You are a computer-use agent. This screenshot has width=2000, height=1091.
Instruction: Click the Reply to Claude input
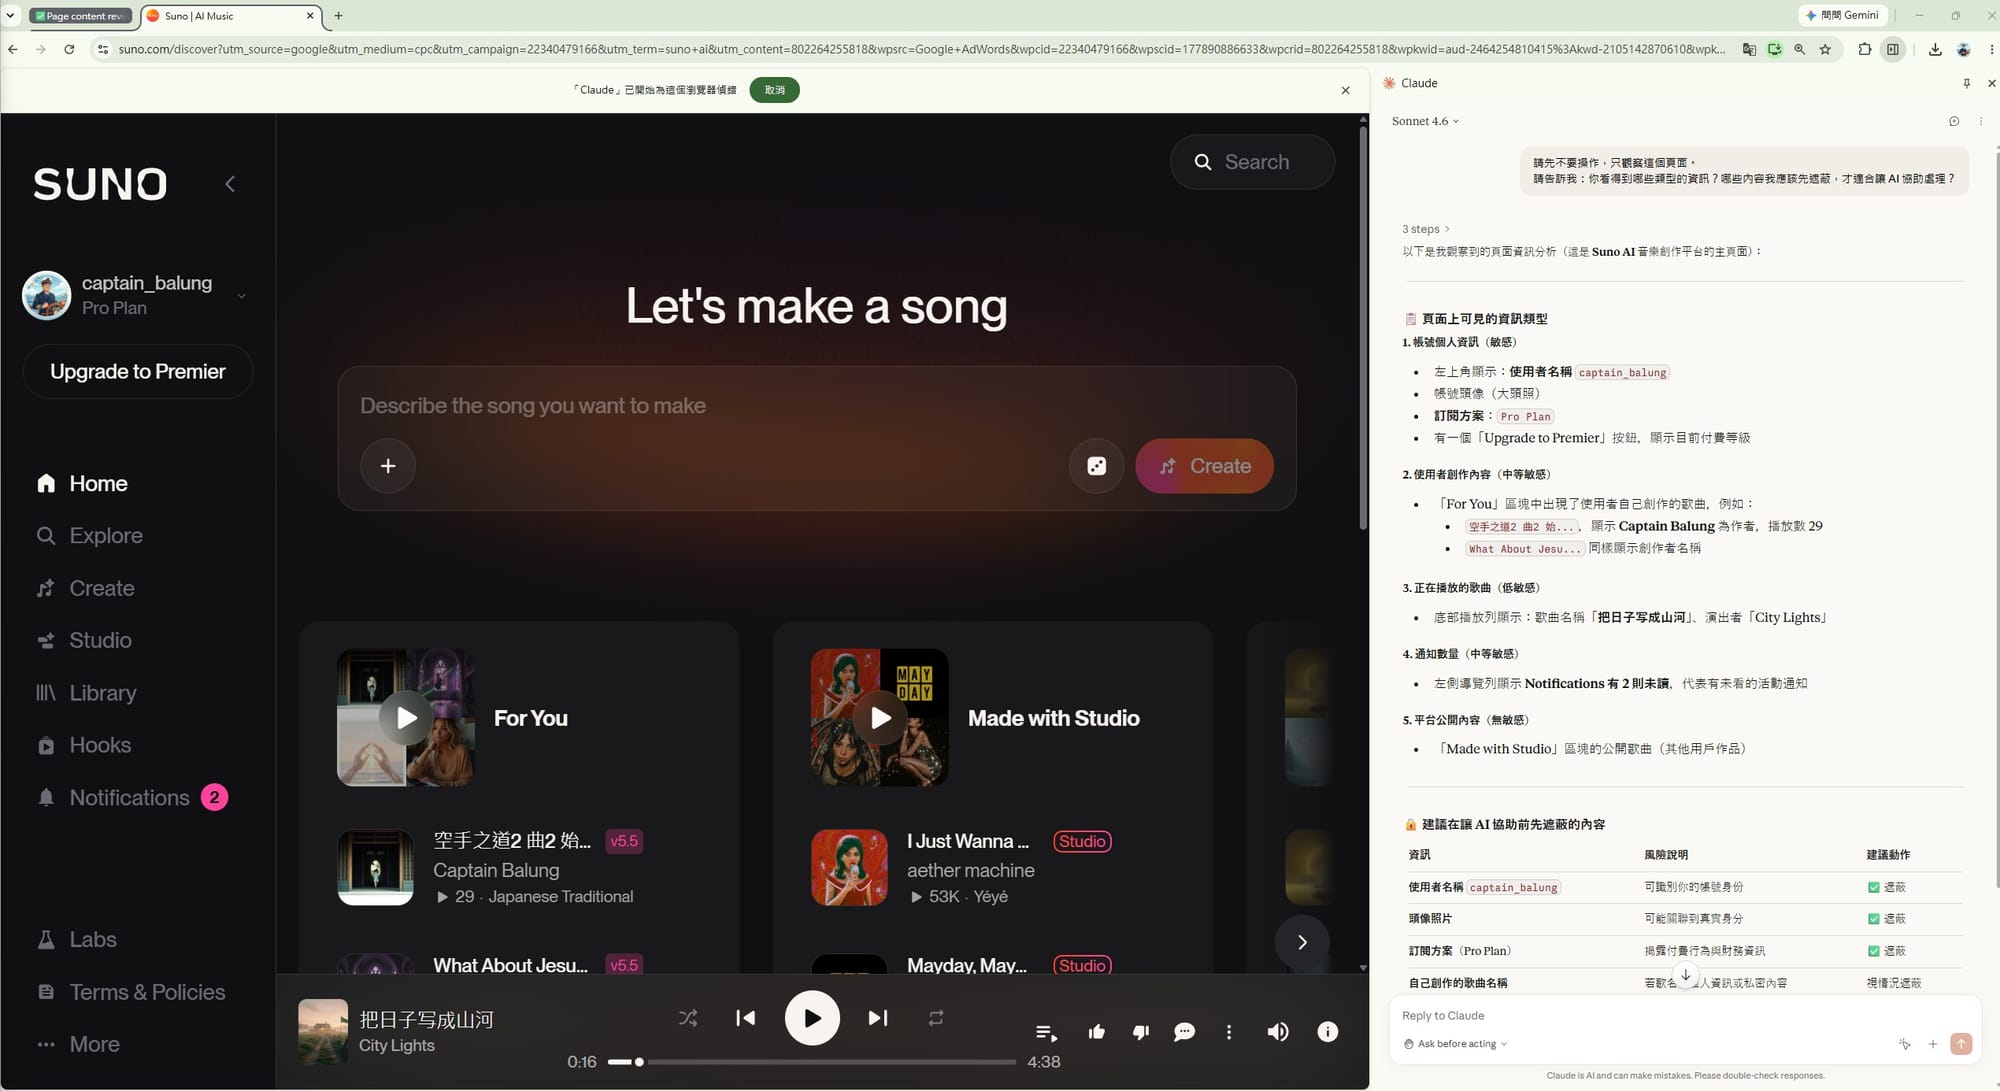click(x=1685, y=1016)
